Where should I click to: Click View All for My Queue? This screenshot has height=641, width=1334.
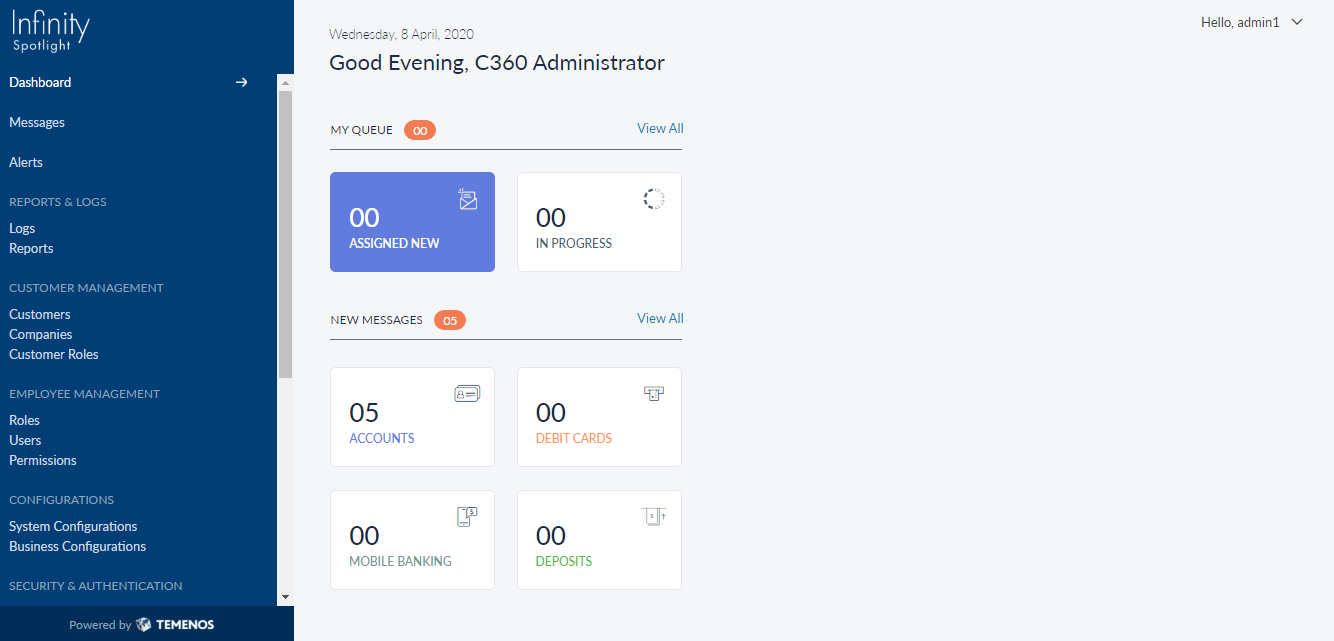coord(660,128)
